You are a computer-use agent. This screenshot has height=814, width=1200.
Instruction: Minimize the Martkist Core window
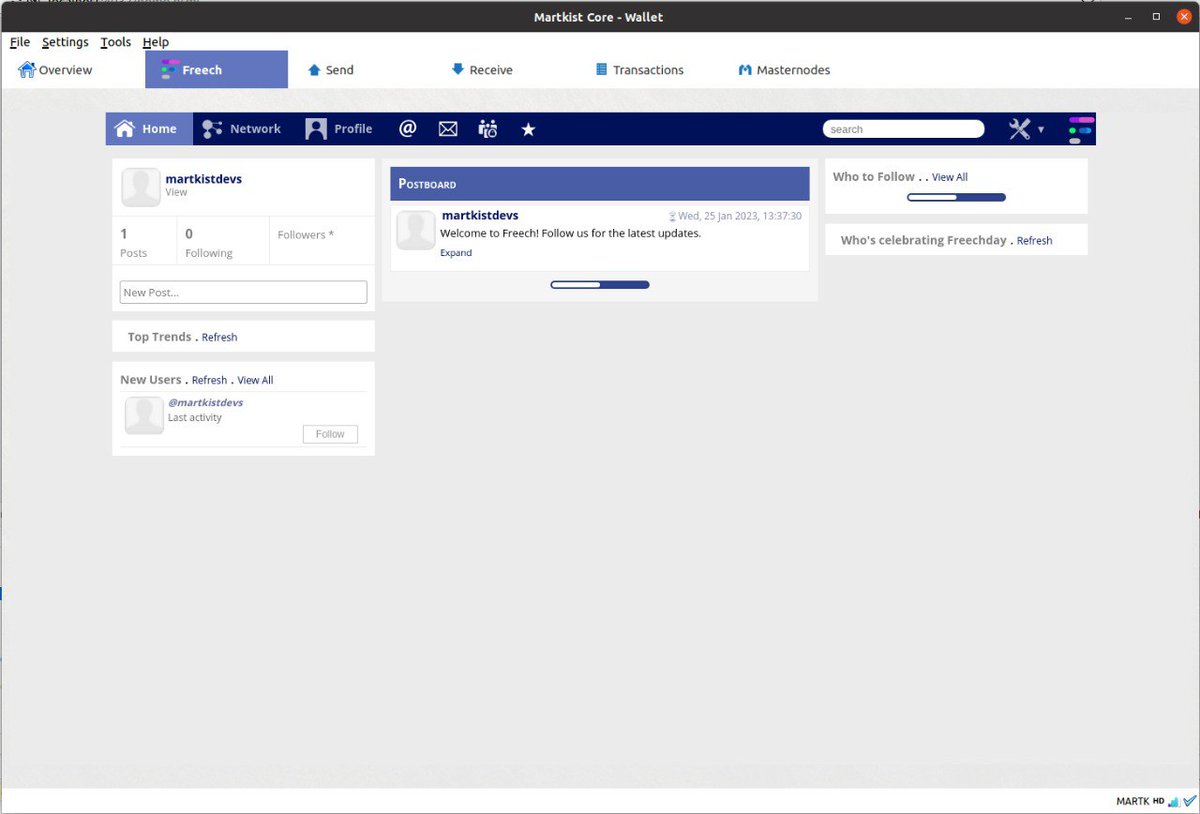pos(1129,16)
